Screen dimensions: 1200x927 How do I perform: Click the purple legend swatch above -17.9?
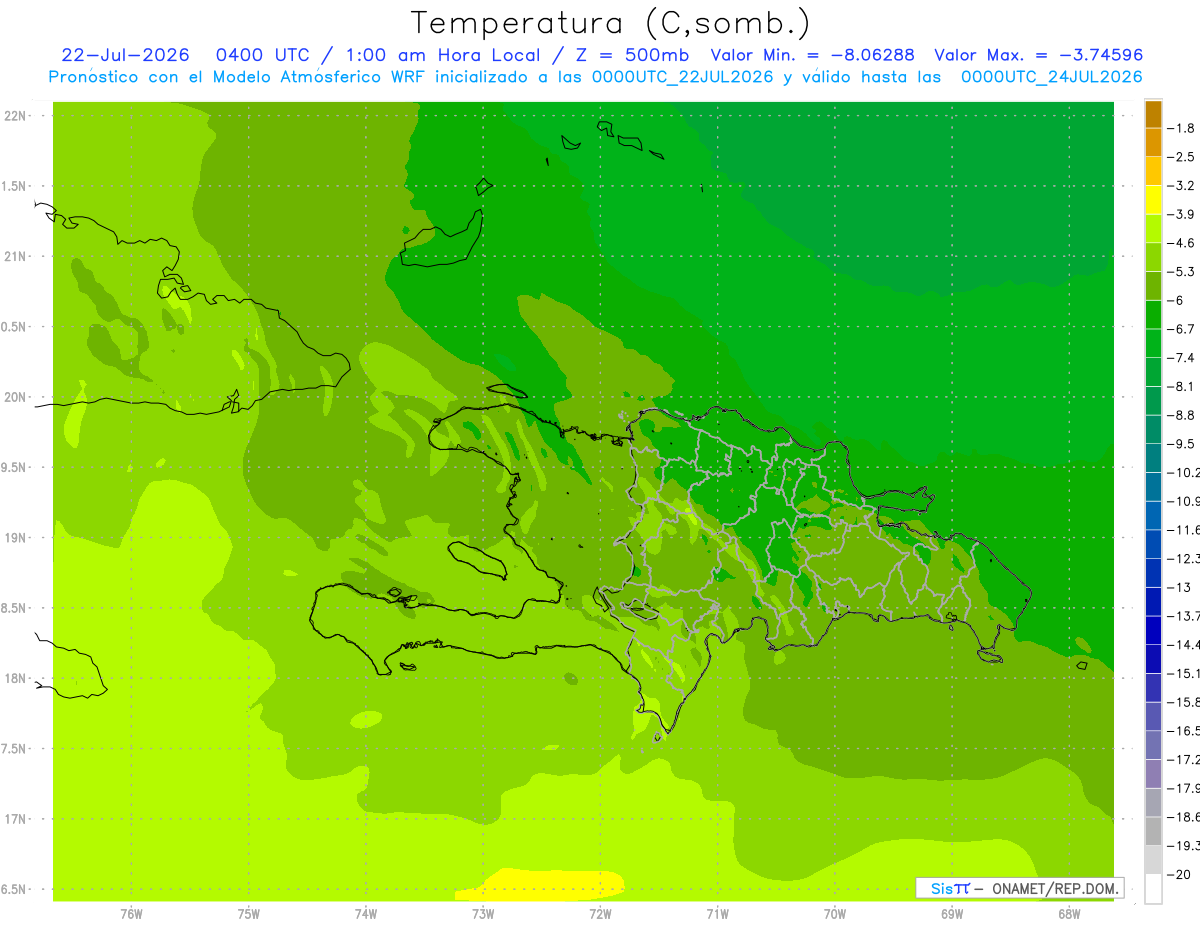[x=1153, y=773]
